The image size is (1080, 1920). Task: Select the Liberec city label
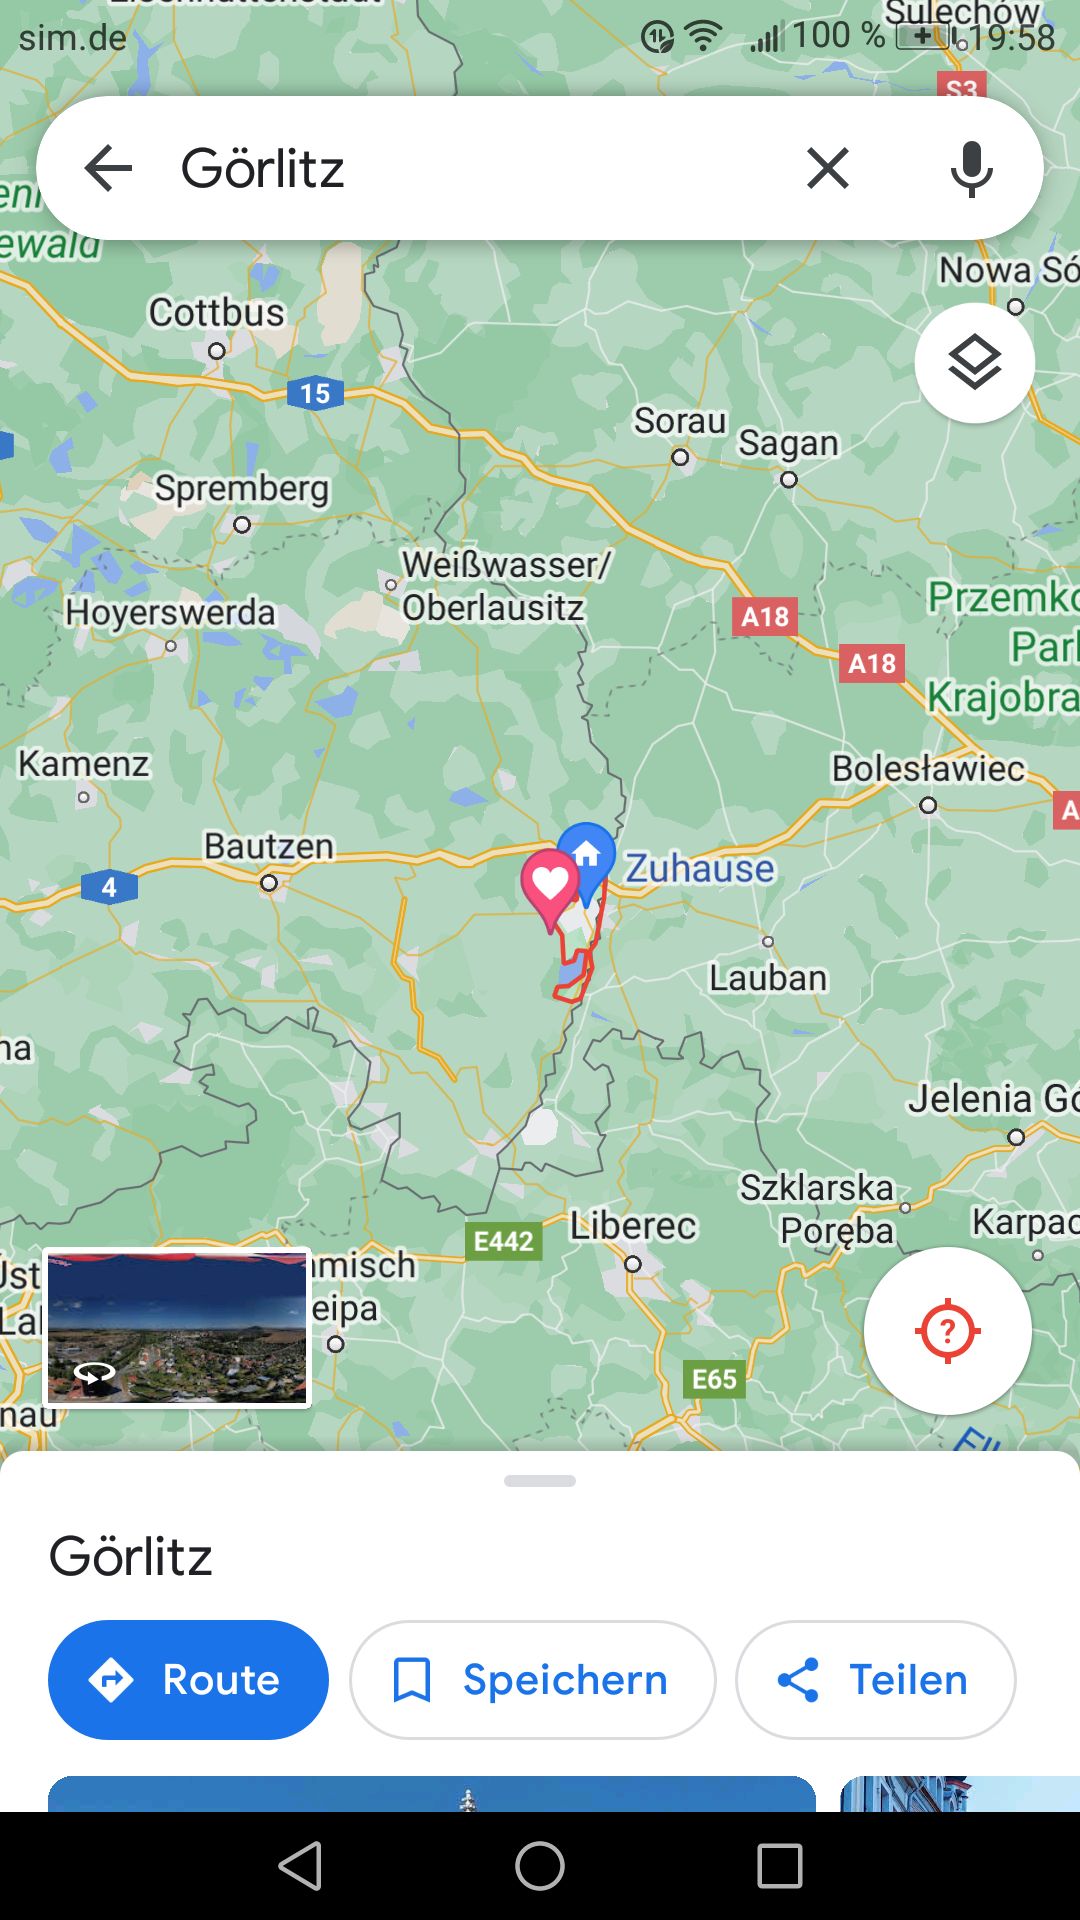coord(633,1225)
